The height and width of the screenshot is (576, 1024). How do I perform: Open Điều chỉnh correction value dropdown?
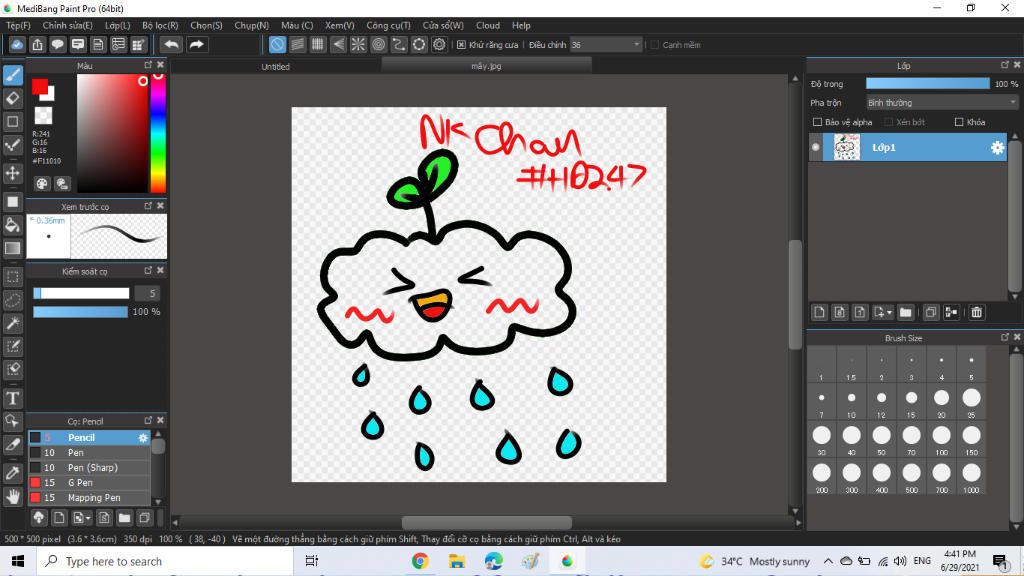606,45
